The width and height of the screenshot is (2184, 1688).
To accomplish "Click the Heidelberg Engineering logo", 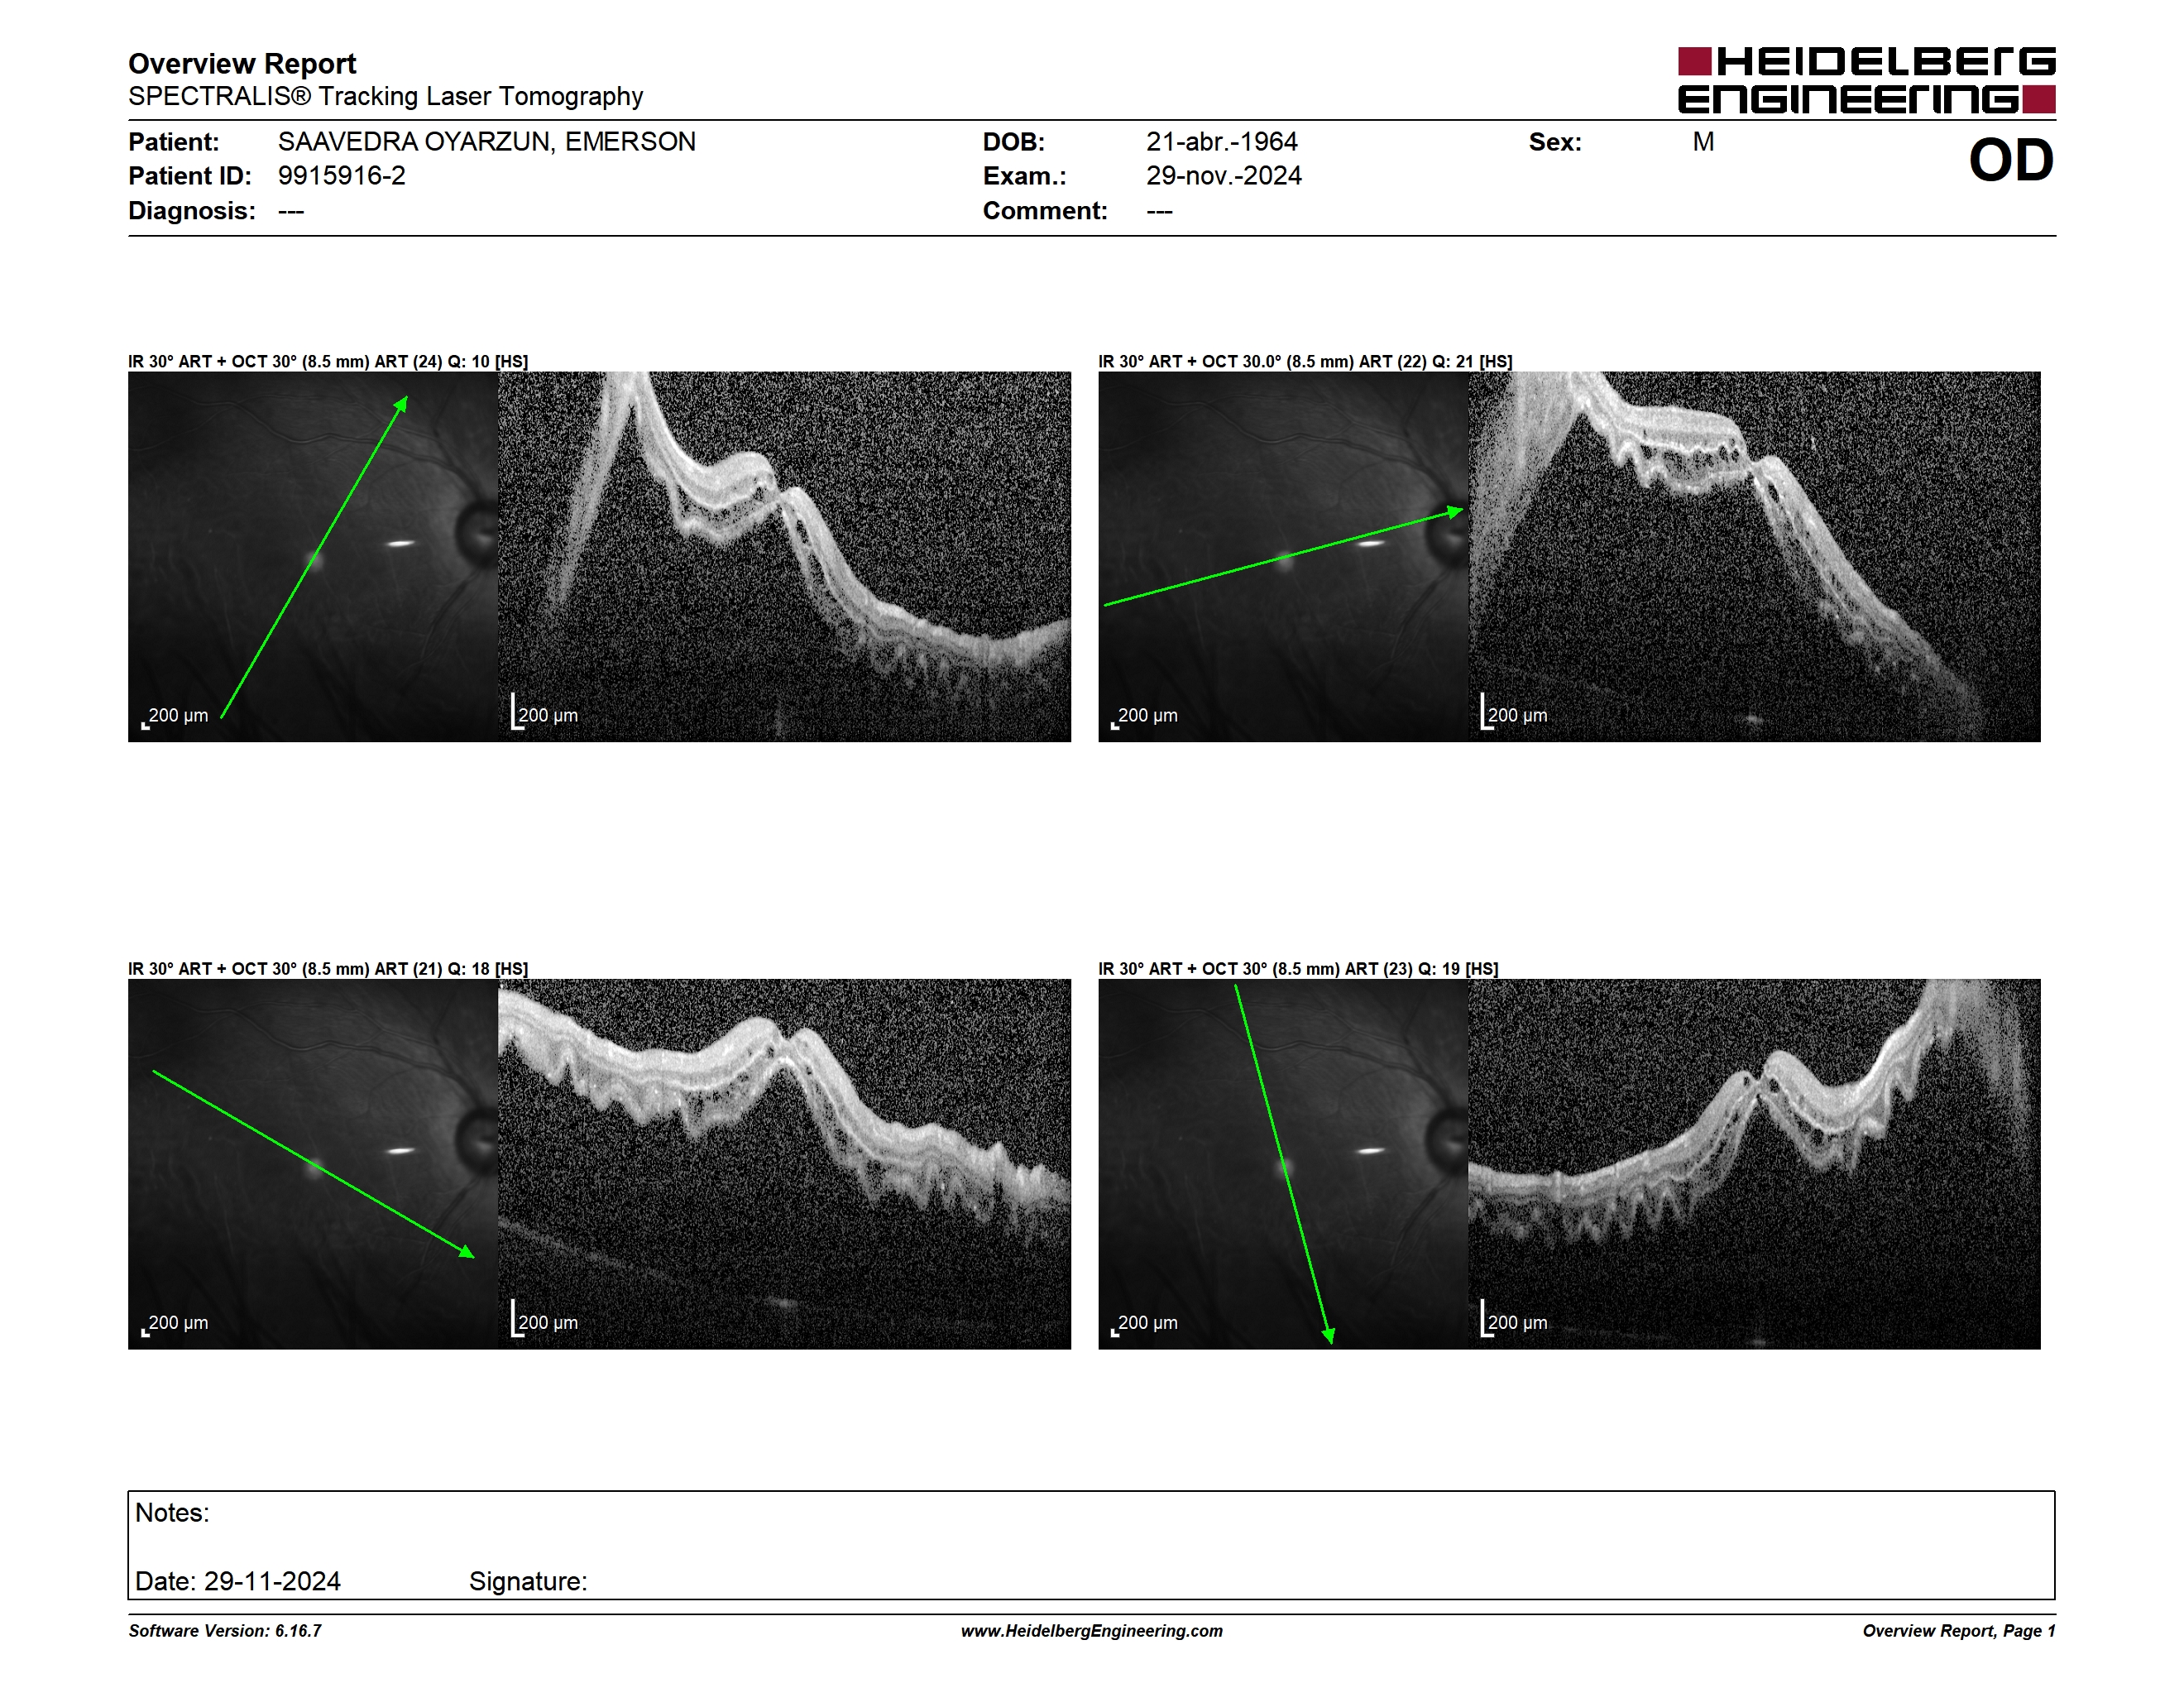I will coord(1866,80).
